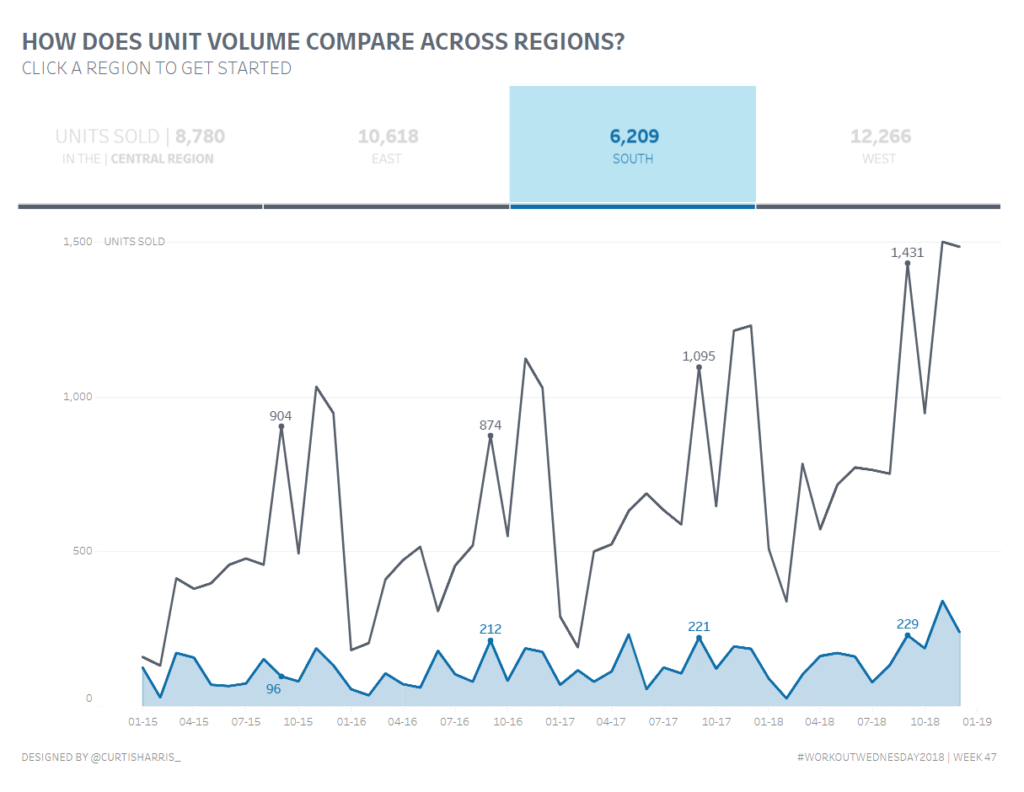Click the 1,000 gridline label on the y-axis
The height and width of the screenshot is (792, 1024).
pos(77,397)
